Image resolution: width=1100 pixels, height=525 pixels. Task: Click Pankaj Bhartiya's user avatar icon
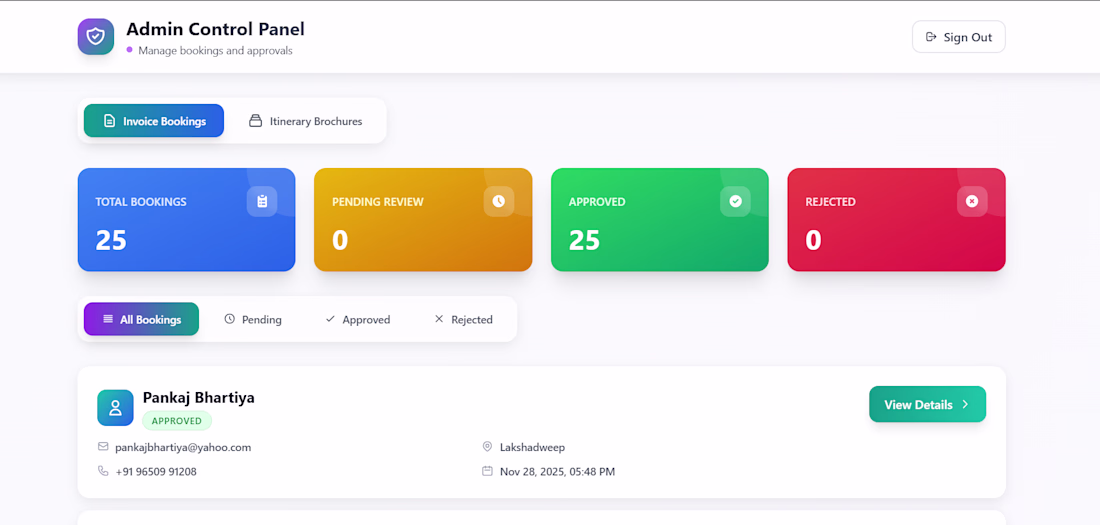(x=115, y=408)
